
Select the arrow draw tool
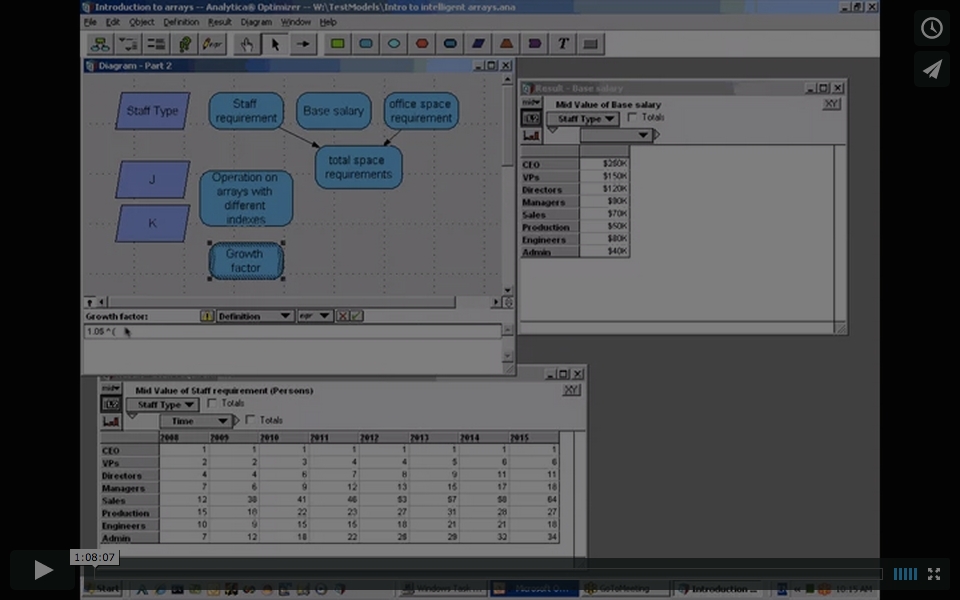(x=303, y=44)
